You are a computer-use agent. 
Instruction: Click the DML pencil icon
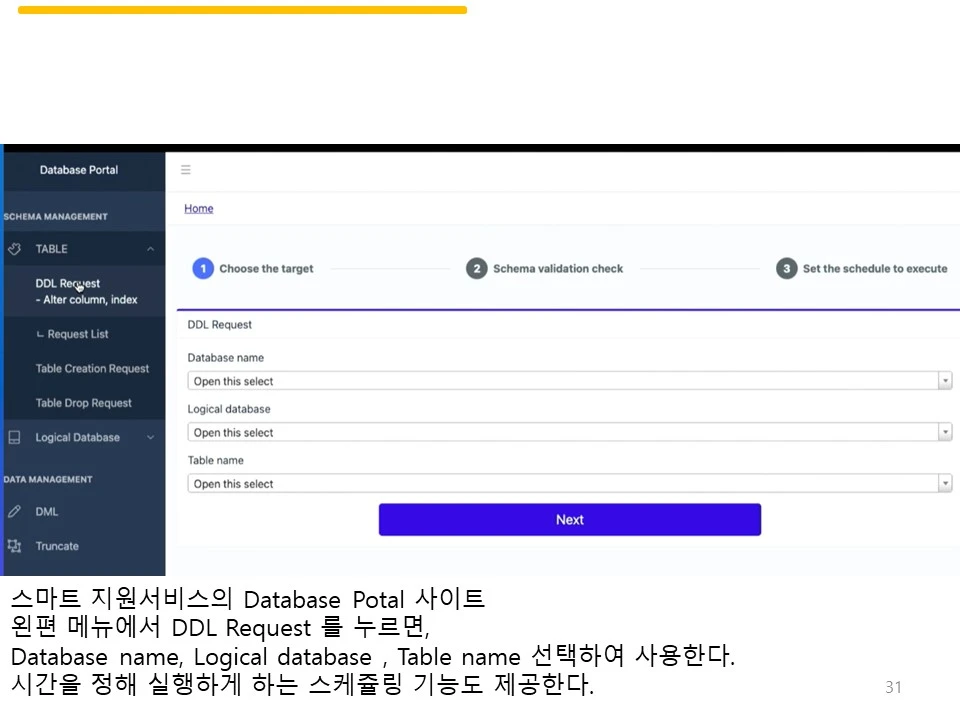pos(14,511)
